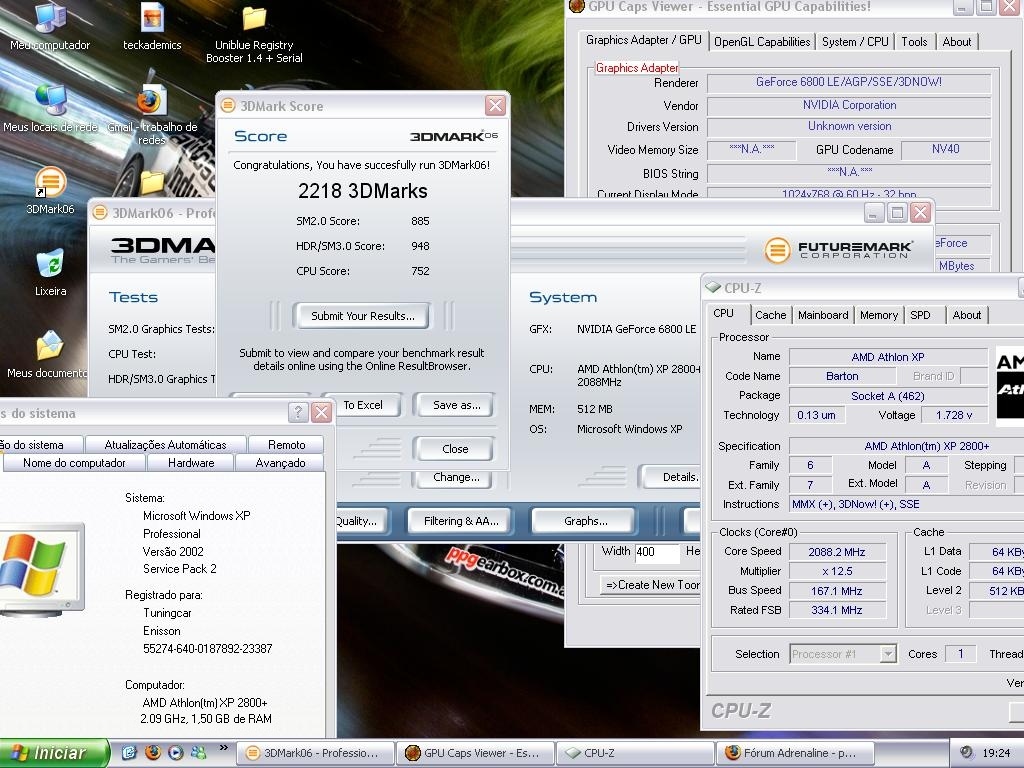1024x768 pixels.
Task: Click Messenger quick launch icon
Action: tap(199, 753)
